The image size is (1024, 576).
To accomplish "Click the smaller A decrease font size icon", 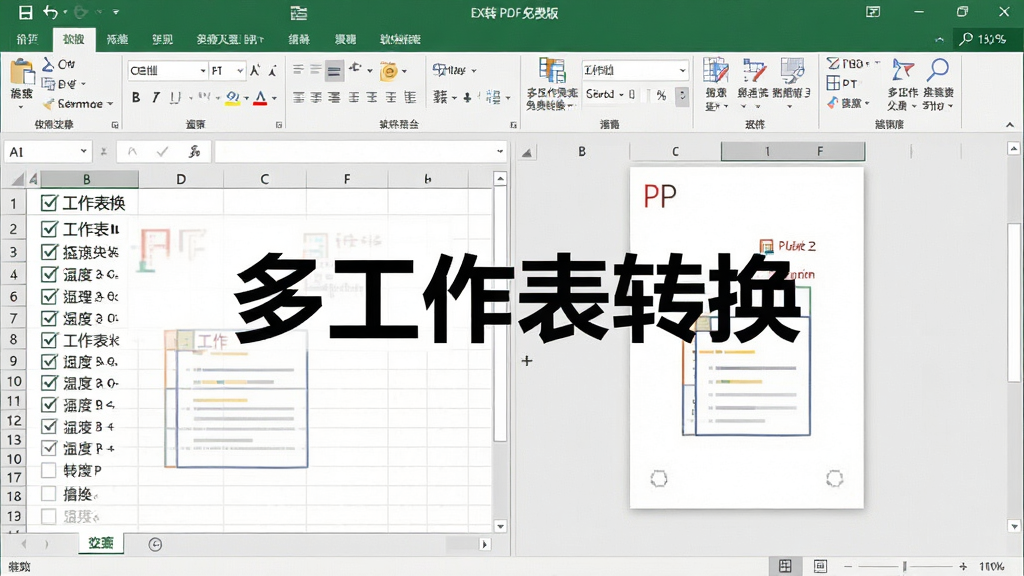I will click(x=272, y=70).
